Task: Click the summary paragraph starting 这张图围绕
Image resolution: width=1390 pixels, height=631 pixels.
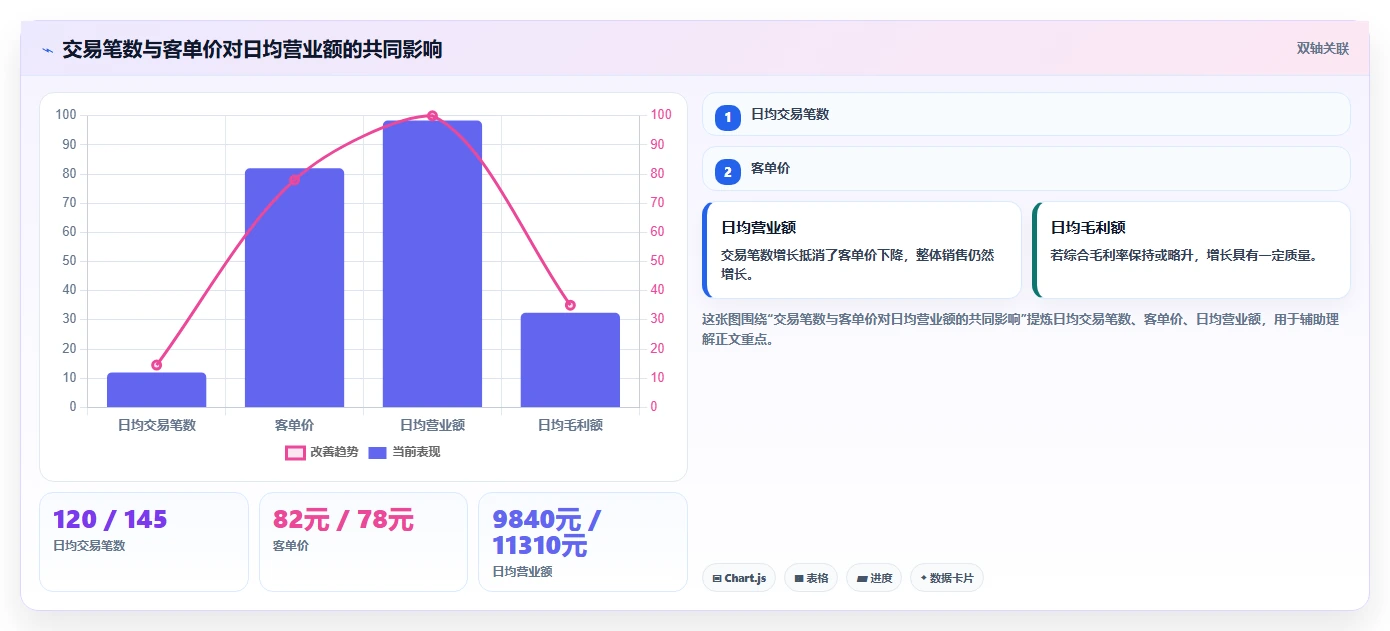Action: (1021, 329)
